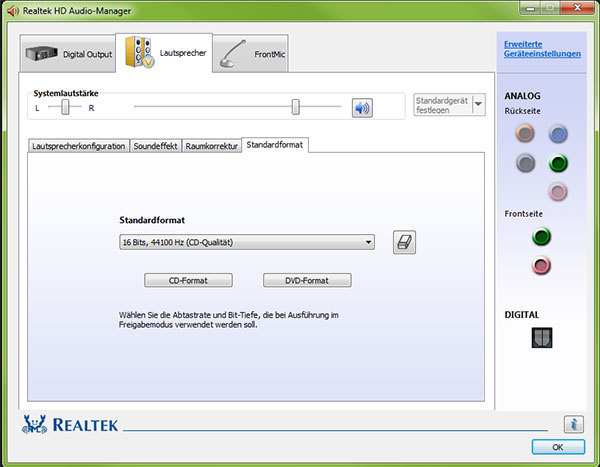The width and height of the screenshot is (600, 467).
Task: Click the DVD-Format button
Action: 307,280
